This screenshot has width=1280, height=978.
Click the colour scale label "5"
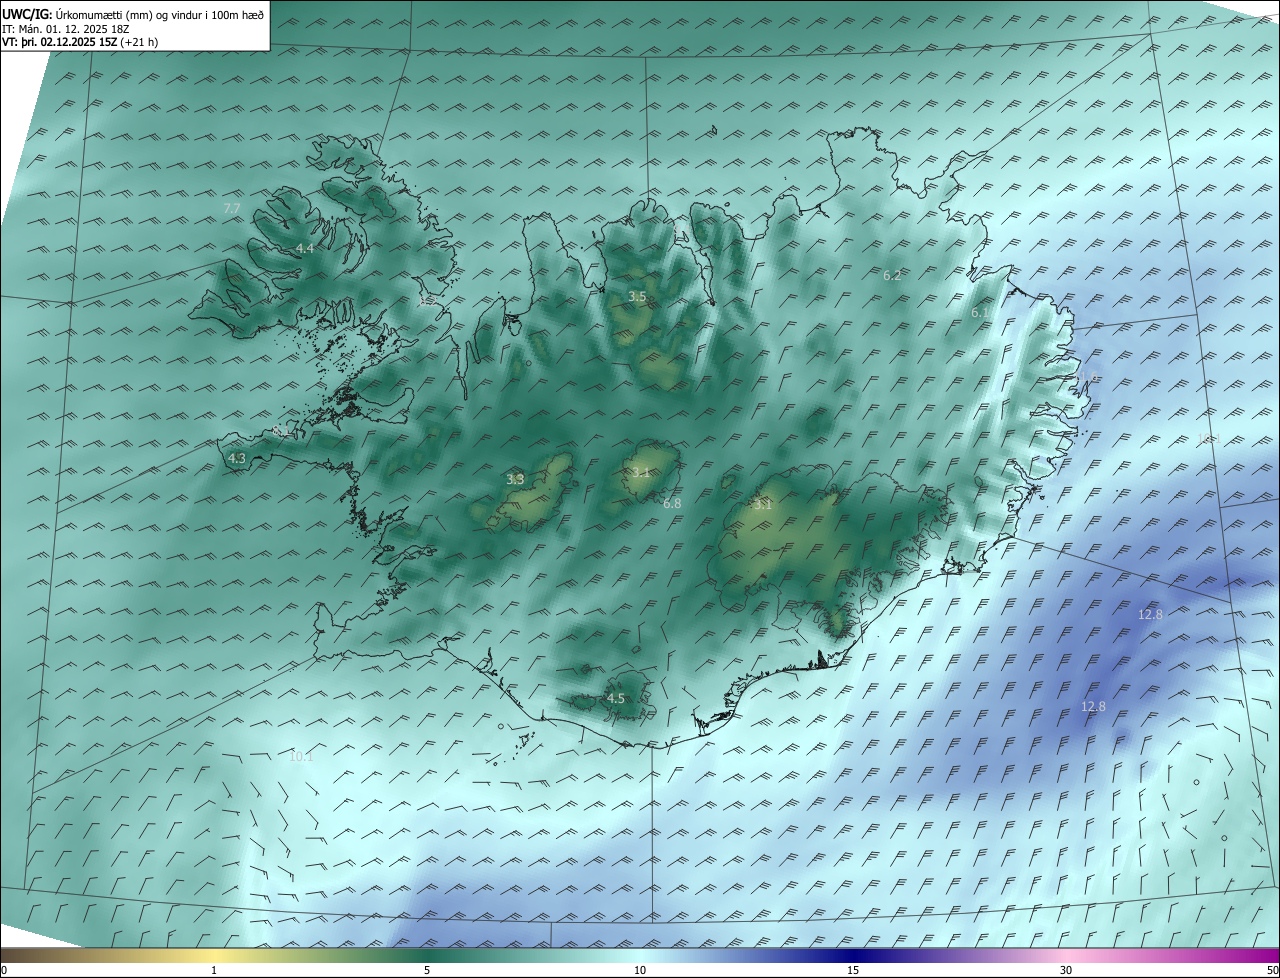click(427, 970)
